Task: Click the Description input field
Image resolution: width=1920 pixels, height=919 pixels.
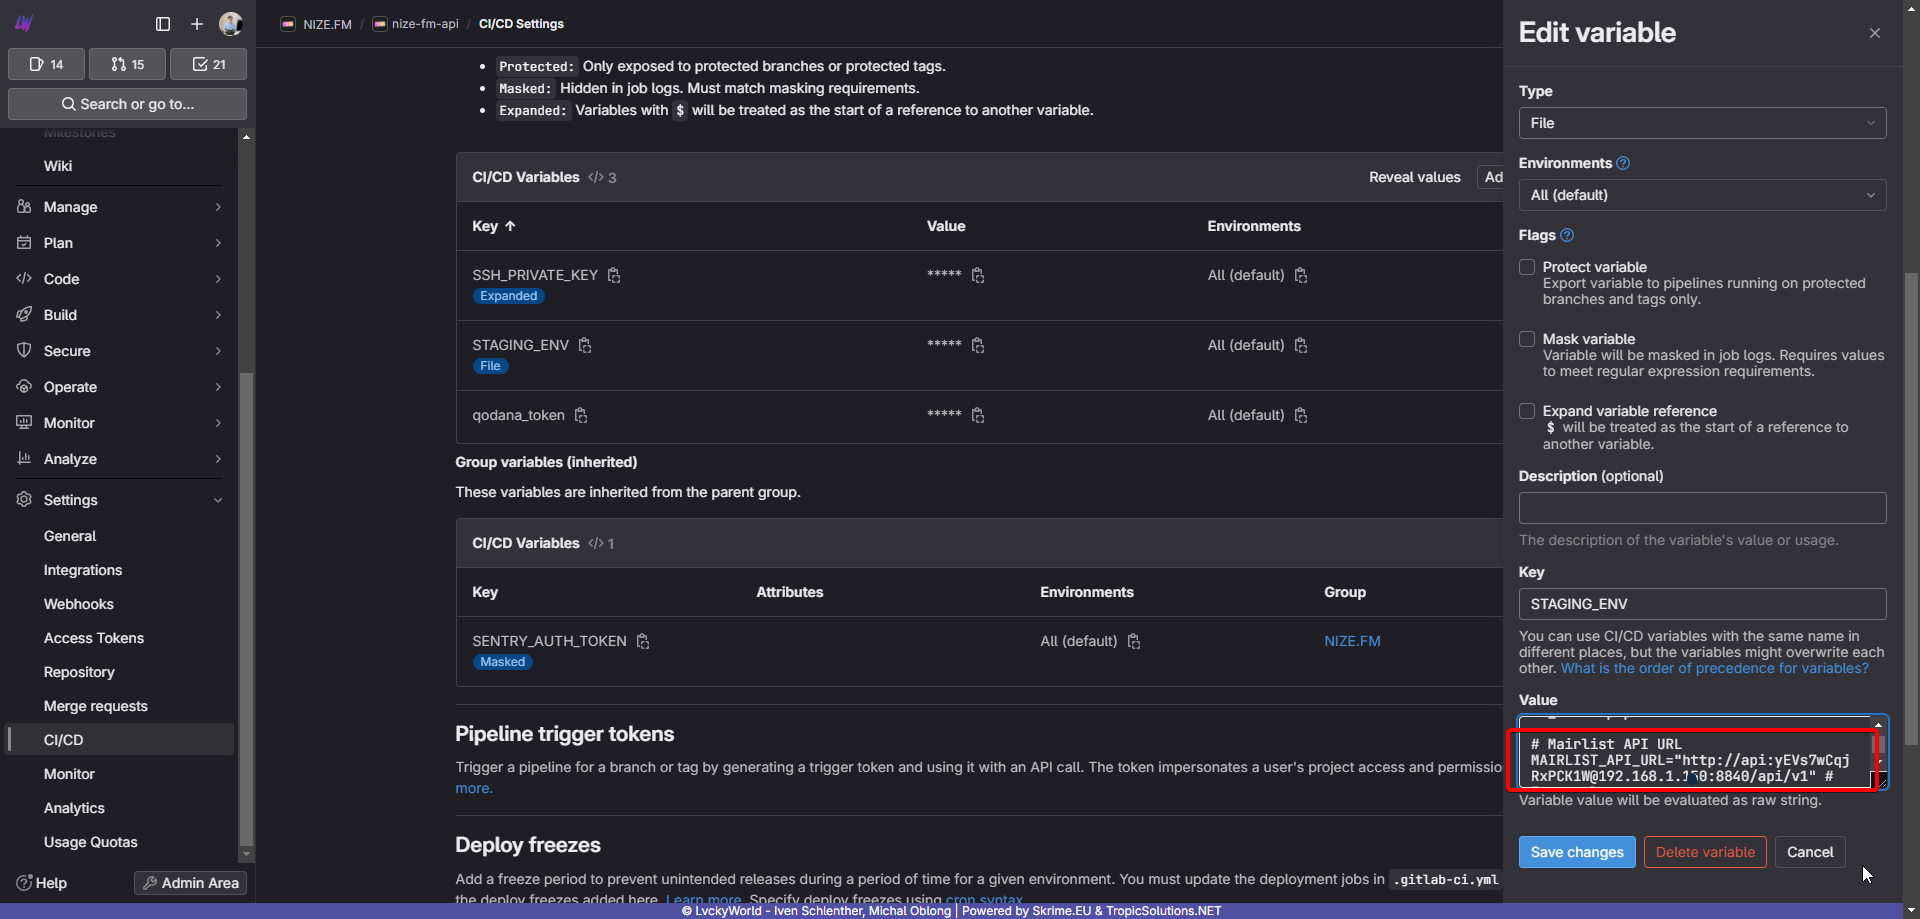Action: click(x=1701, y=508)
